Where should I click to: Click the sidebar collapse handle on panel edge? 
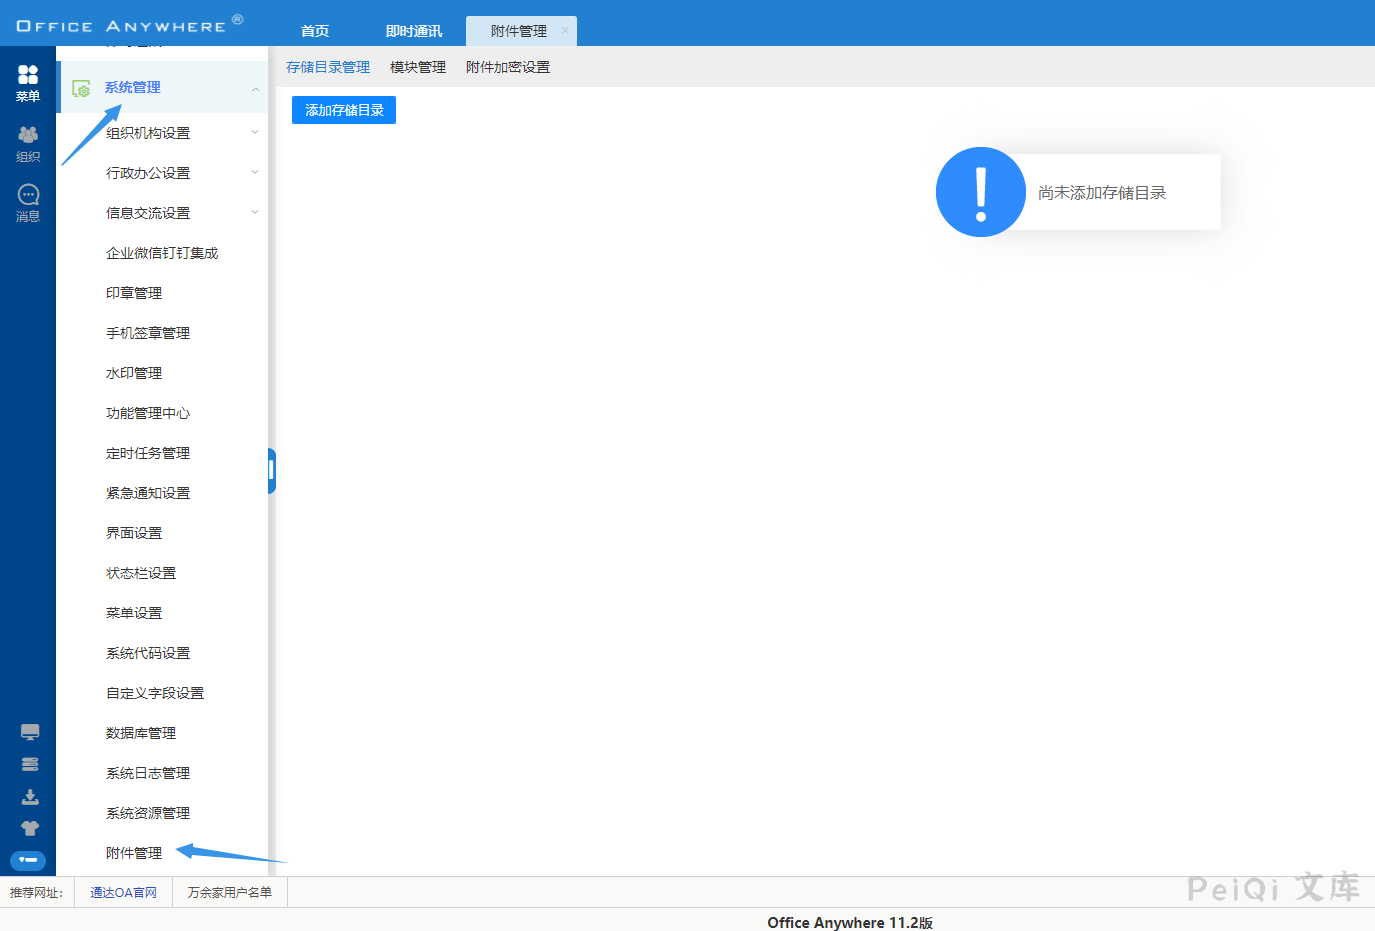271,471
